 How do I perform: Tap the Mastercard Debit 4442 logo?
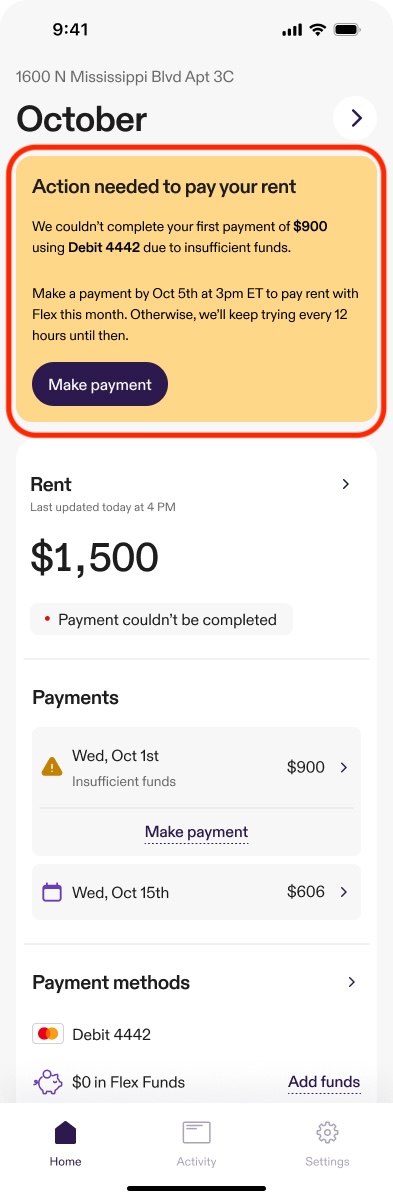[48, 1035]
